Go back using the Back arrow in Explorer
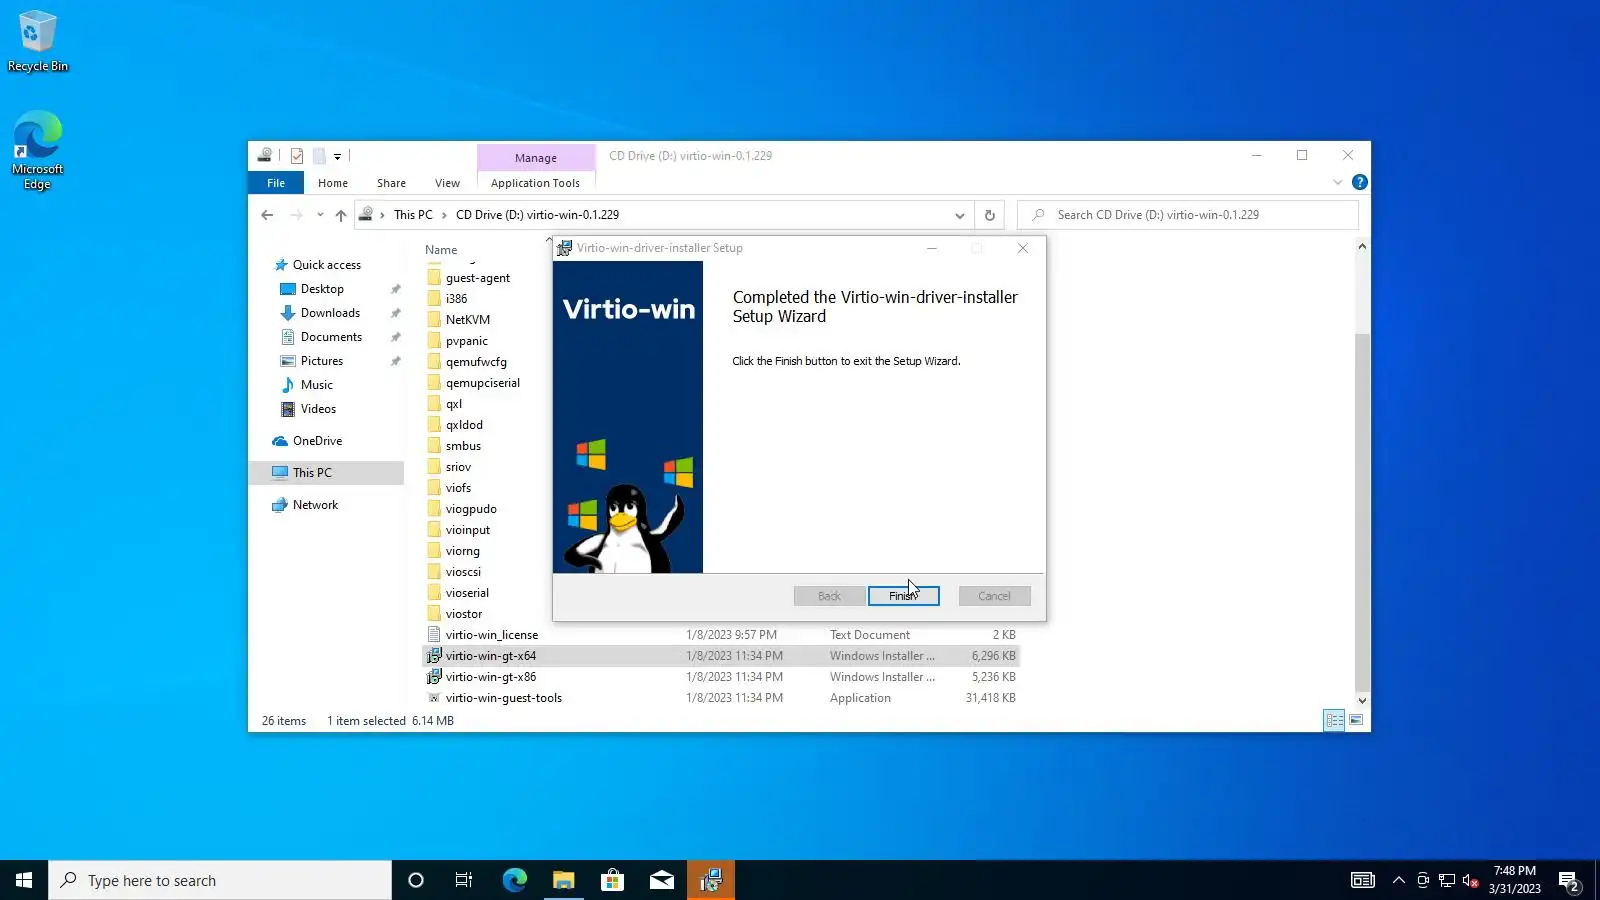Screen dimensions: 1600x900 click(x=267, y=215)
